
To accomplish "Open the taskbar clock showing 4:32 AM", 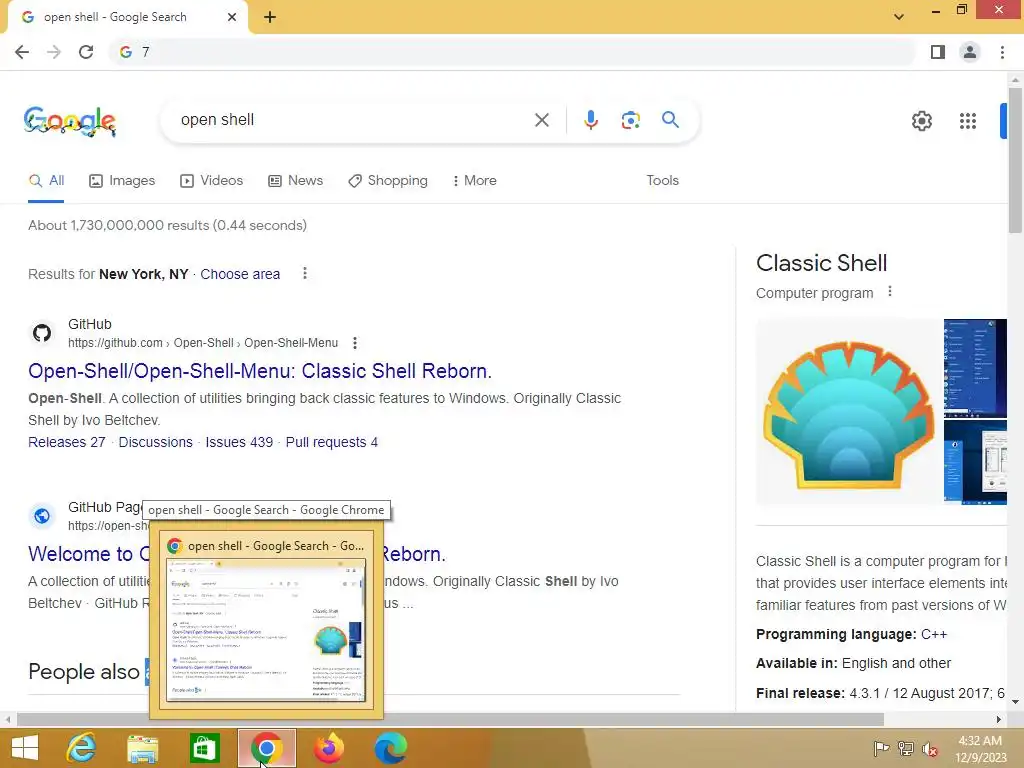I will (x=980, y=749).
